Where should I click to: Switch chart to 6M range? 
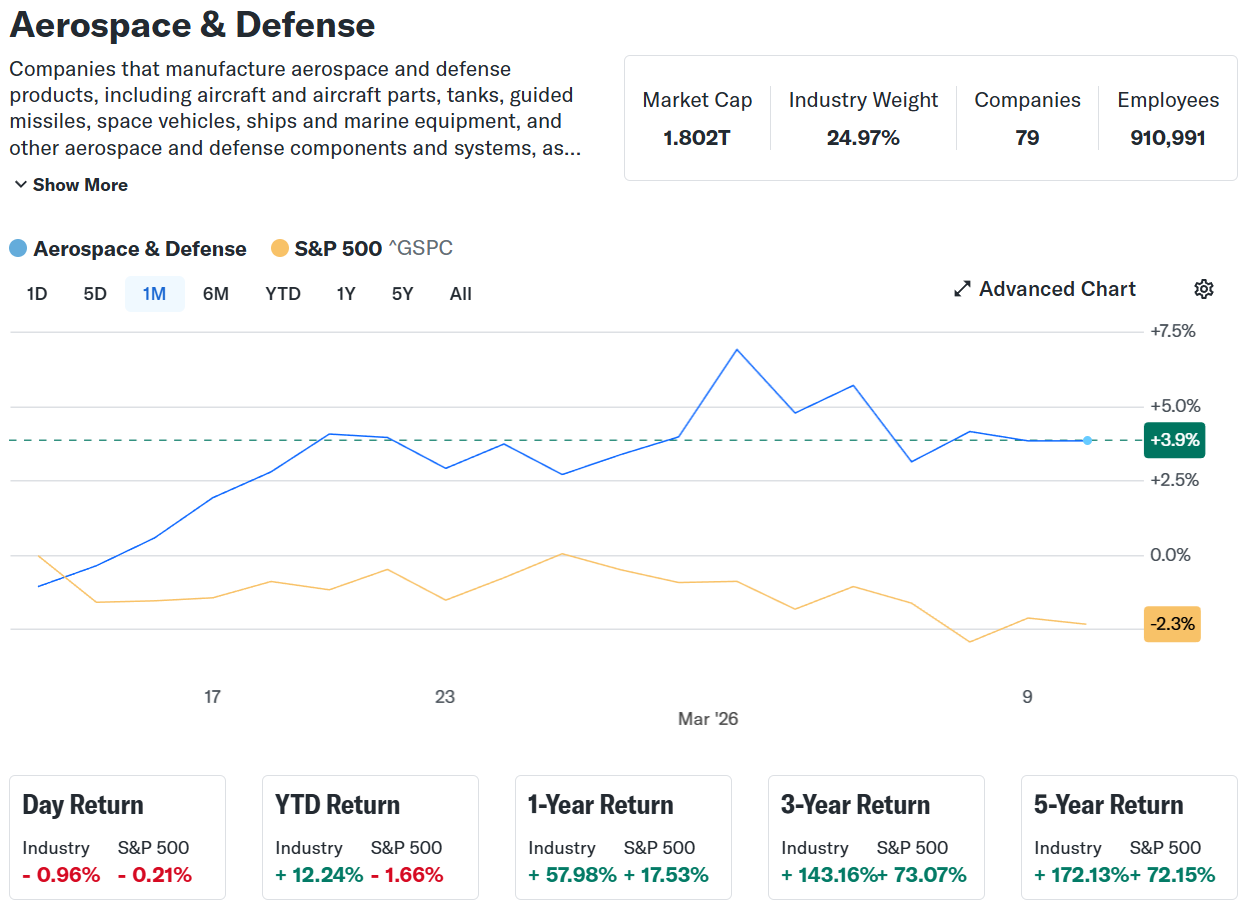(x=216, y=294)
